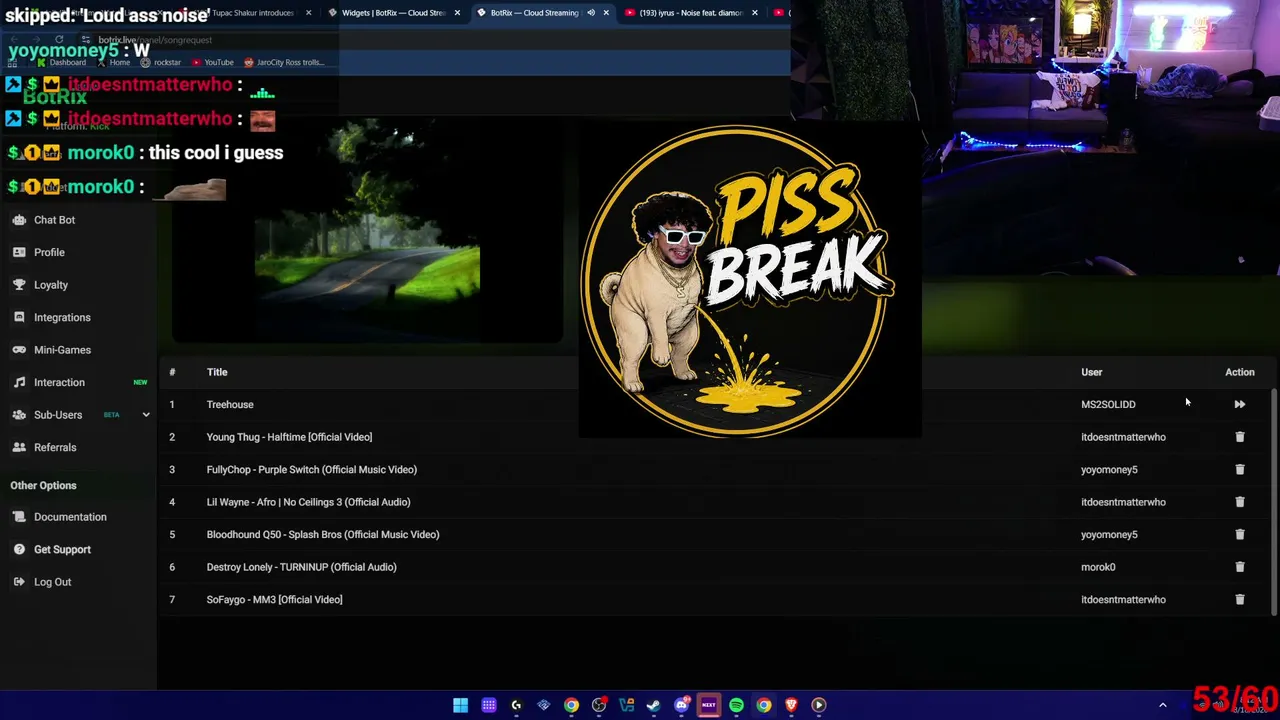
Task: Open OBS Studio from the taskbar
Action: [x=599, y=705]
